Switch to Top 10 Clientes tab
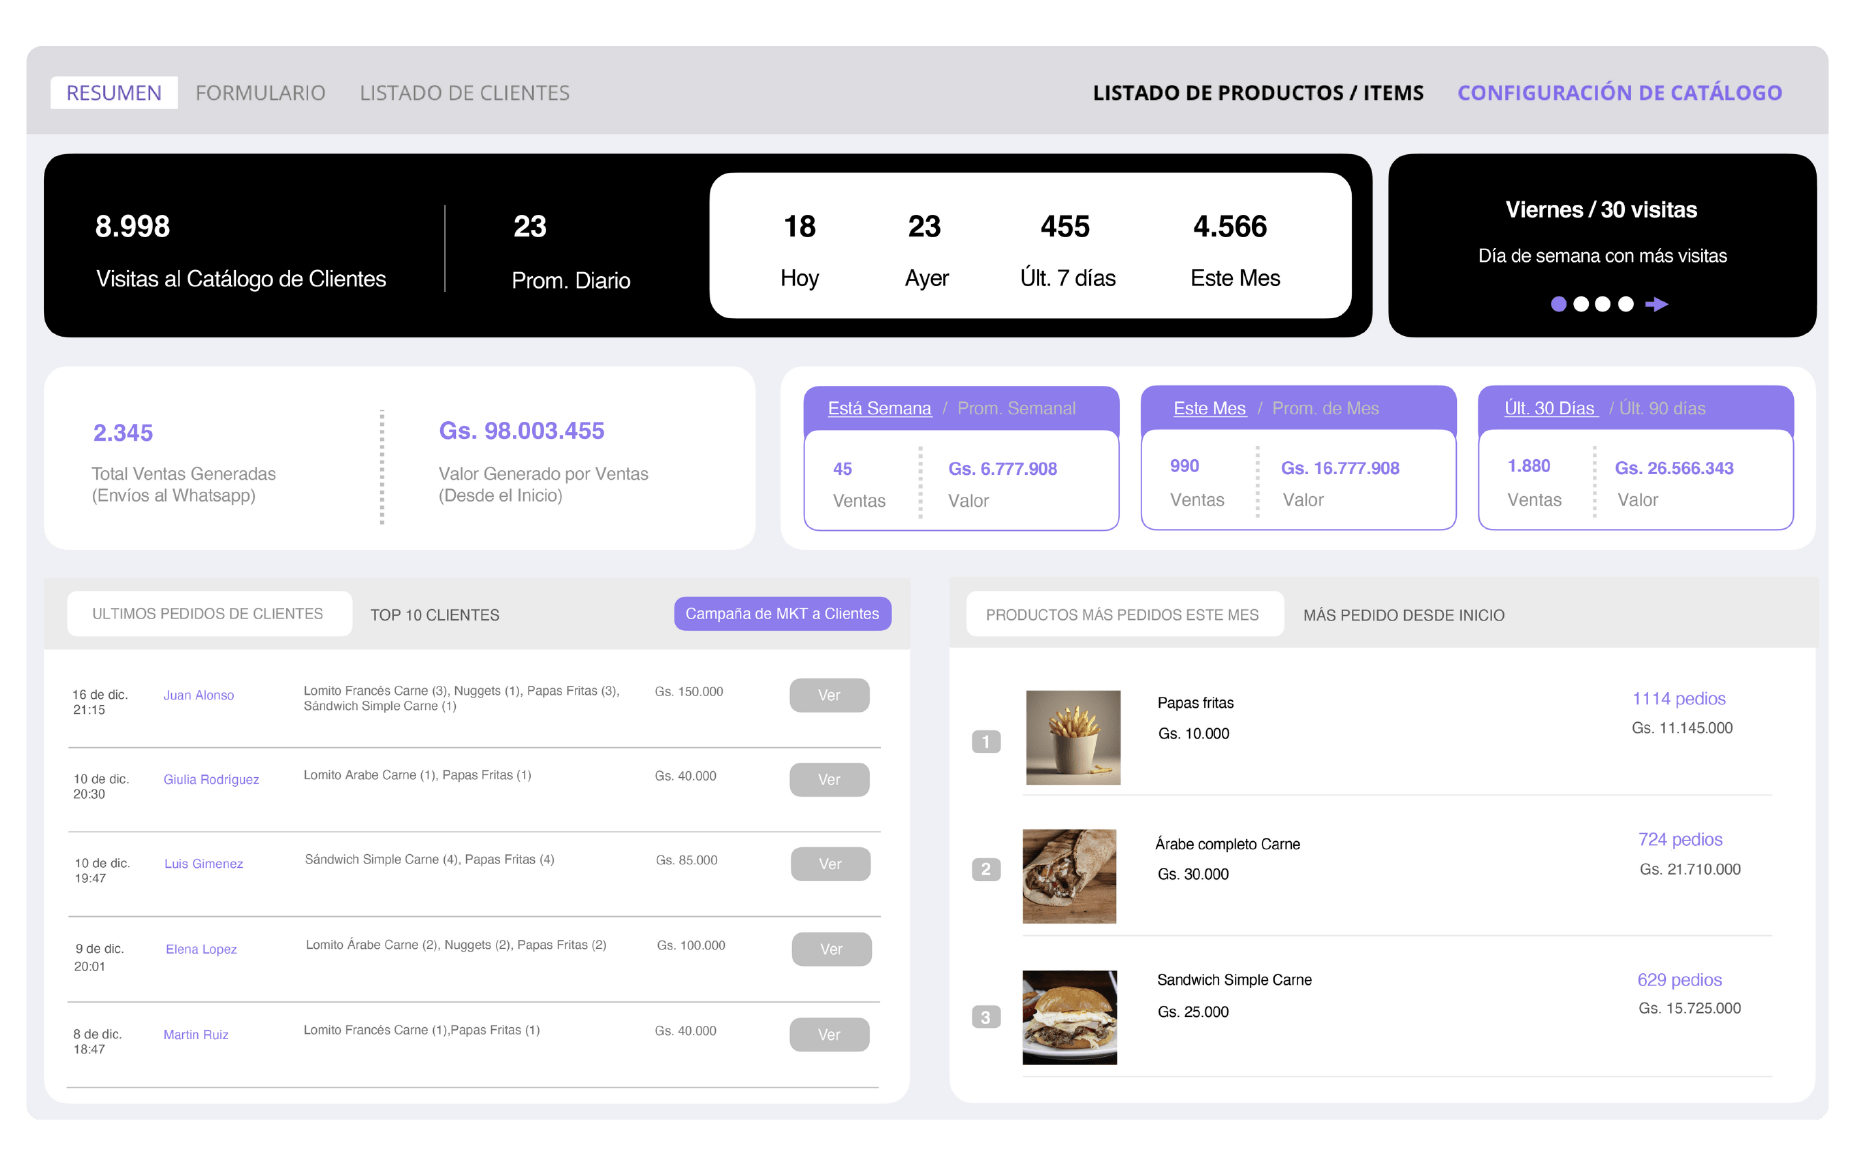This screenshot has height=1167, width=1855. 435,615
